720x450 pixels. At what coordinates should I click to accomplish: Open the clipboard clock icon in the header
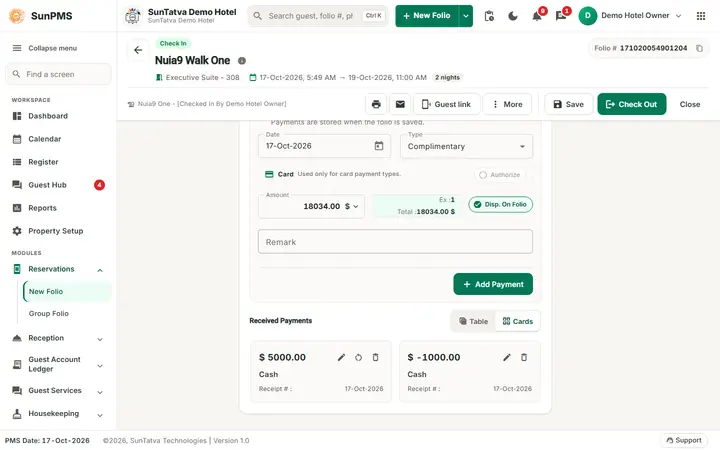coord(489,16)
